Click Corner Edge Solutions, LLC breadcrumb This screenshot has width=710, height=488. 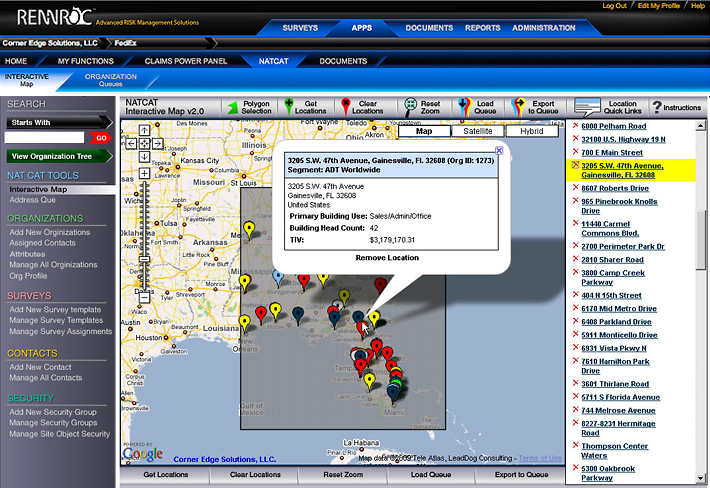click(50, 43)
